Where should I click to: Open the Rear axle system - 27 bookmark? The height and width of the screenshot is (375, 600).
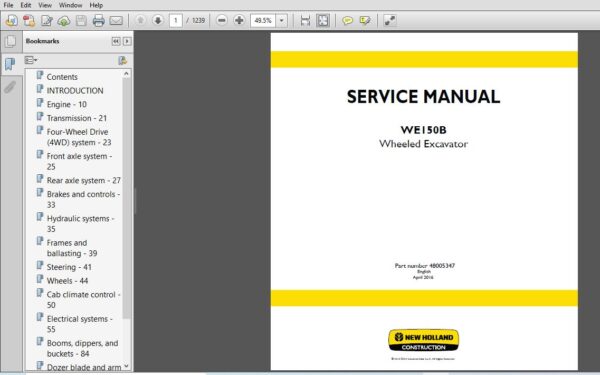click(x=83, y=180)
